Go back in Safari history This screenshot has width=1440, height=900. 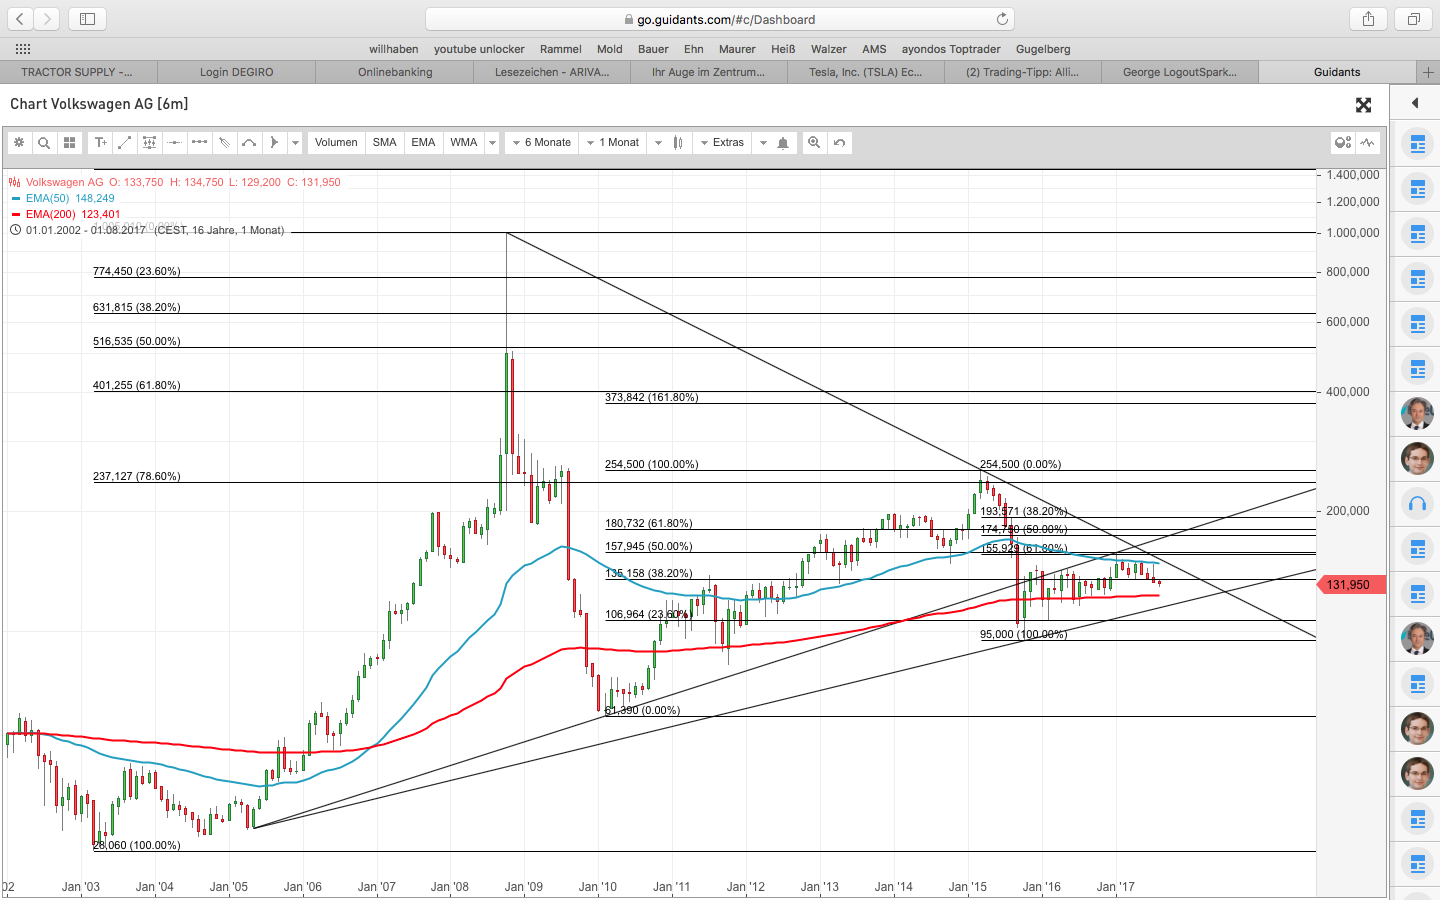(x=20, y=19)
